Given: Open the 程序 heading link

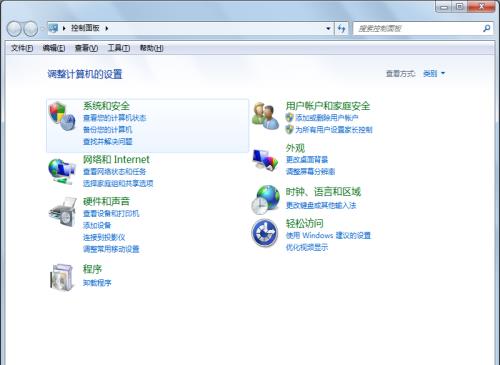Looking at the screenshot, I should (92, 269).
